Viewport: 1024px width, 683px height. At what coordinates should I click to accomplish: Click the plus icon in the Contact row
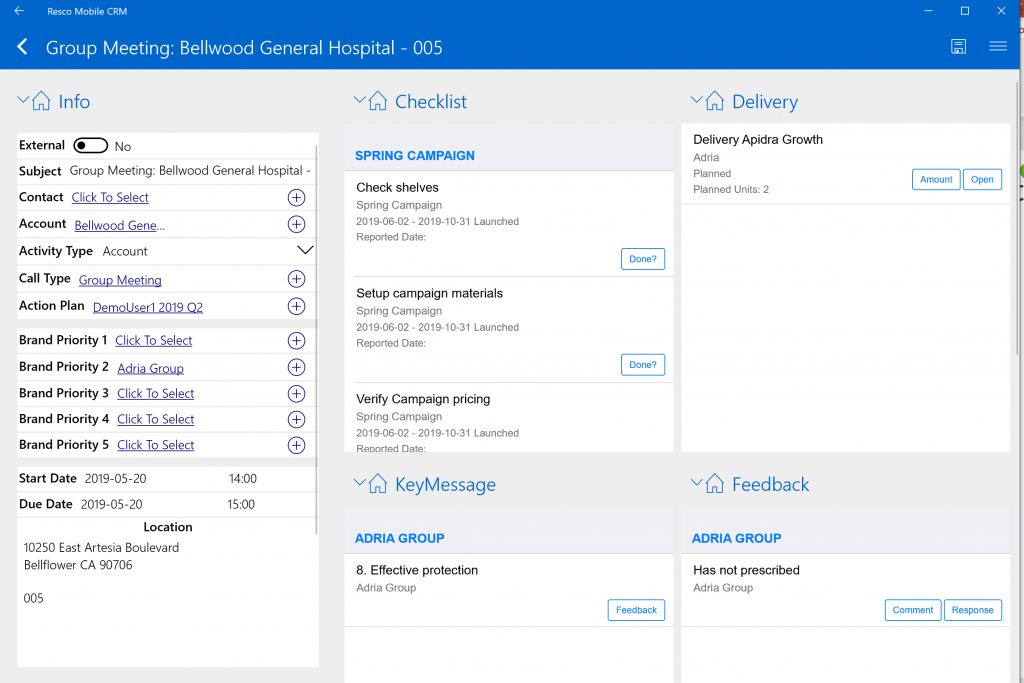(x=296, y=197)
